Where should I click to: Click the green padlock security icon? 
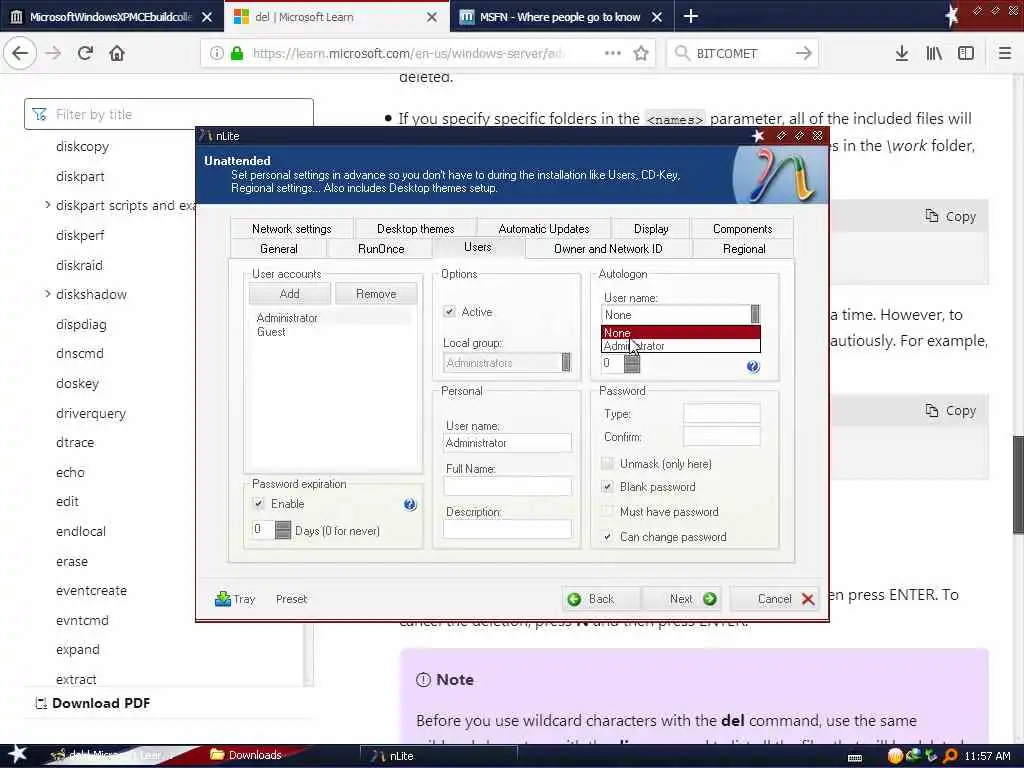[237, 53]
